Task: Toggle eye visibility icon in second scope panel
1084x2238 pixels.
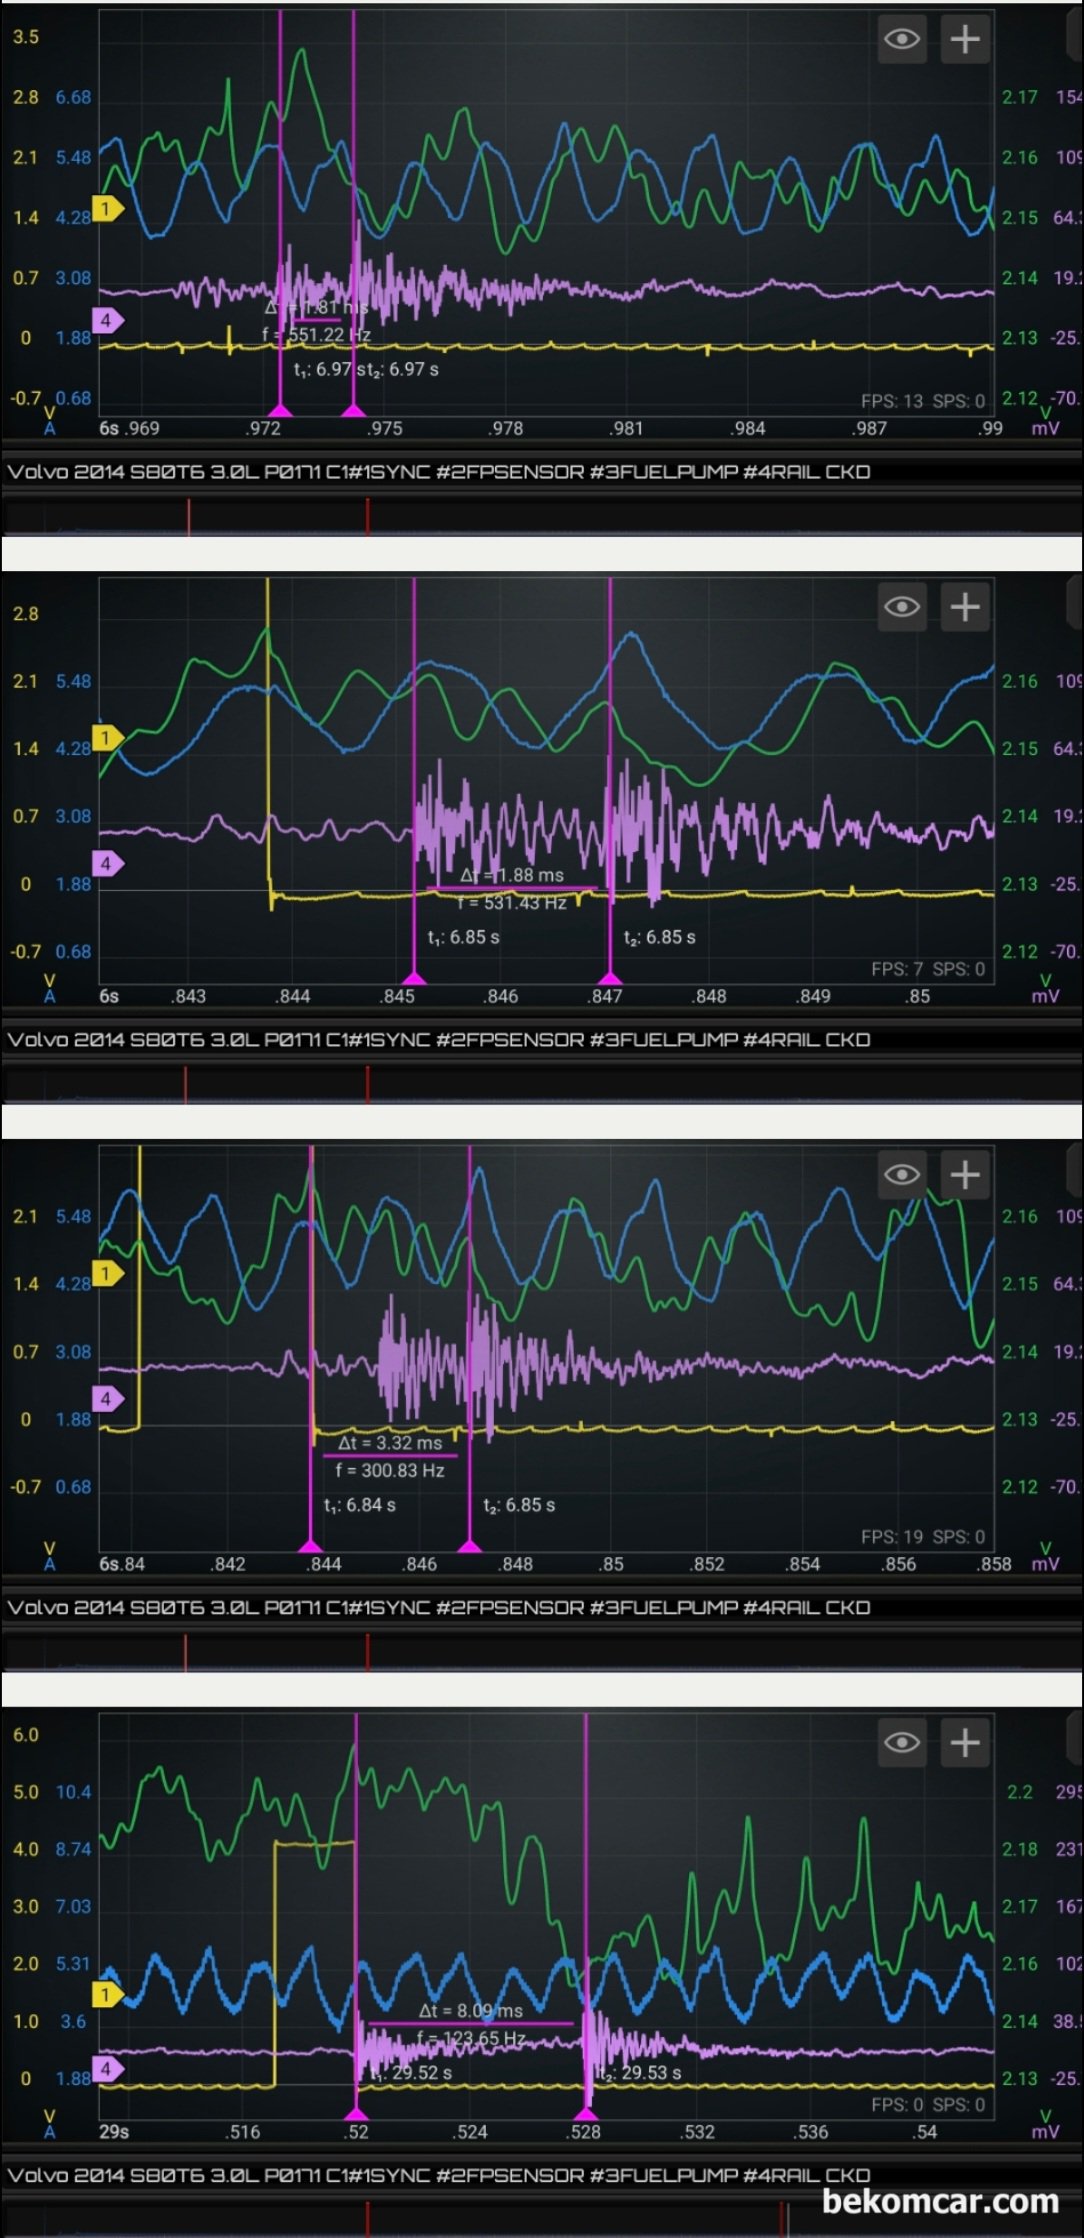Action: pos(902,606)
